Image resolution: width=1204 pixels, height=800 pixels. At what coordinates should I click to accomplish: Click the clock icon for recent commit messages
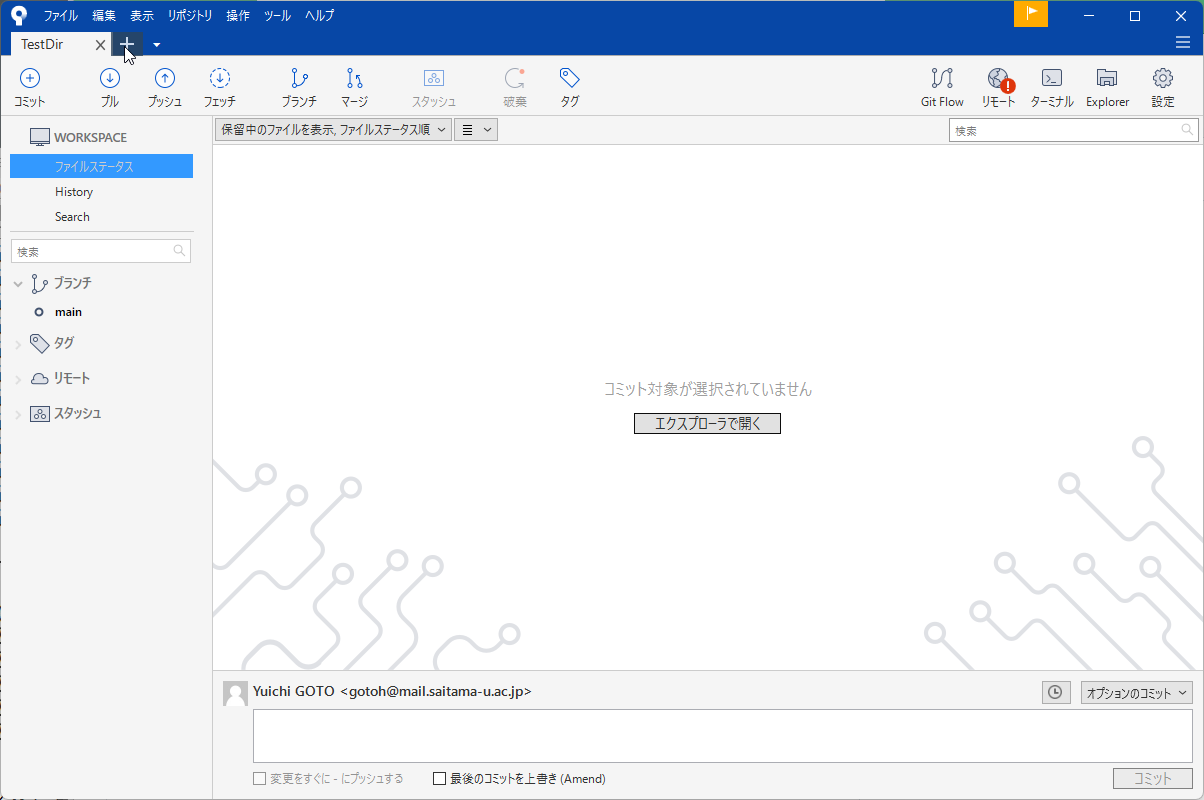(x=1056, y=693)
